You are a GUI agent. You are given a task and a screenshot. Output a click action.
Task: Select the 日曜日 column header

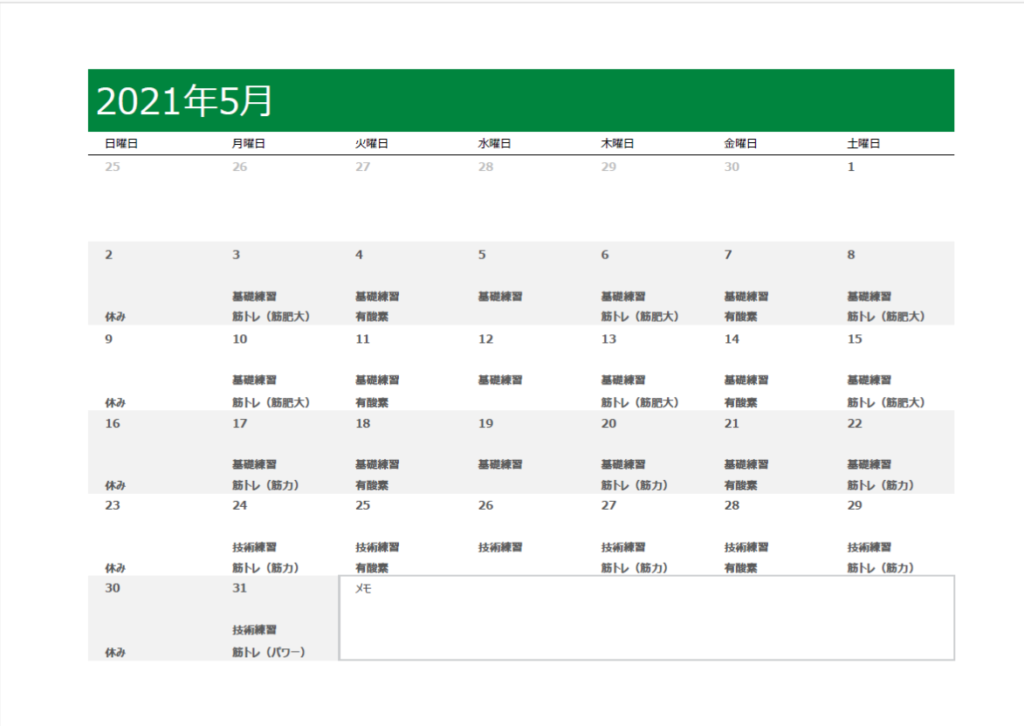click(121, 144)
